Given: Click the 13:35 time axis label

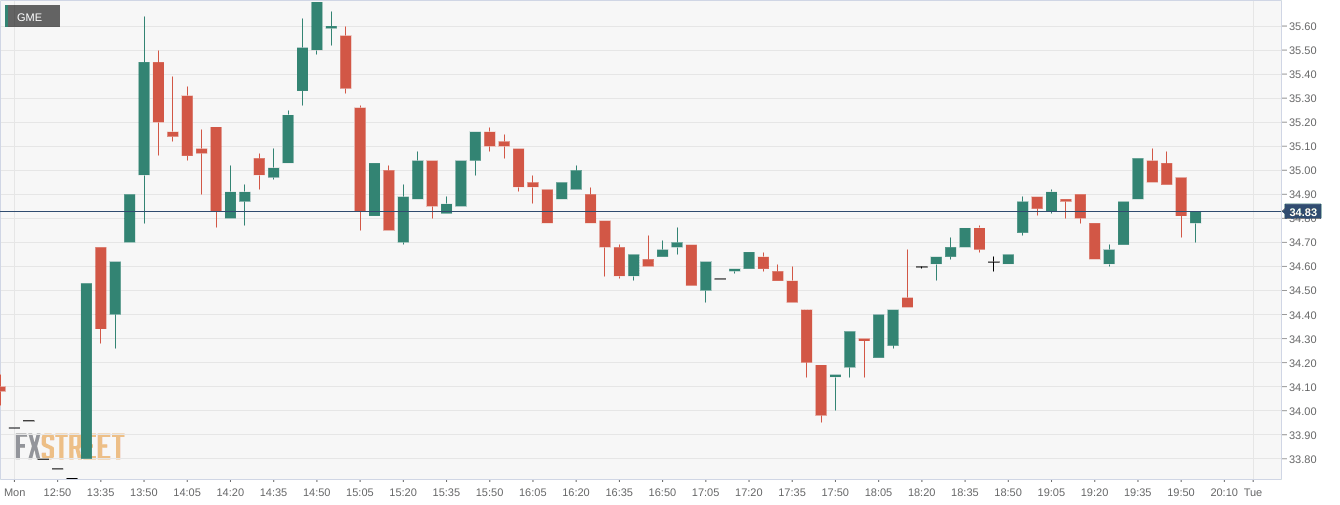Looking at the screenshot, I should point(101,492).
